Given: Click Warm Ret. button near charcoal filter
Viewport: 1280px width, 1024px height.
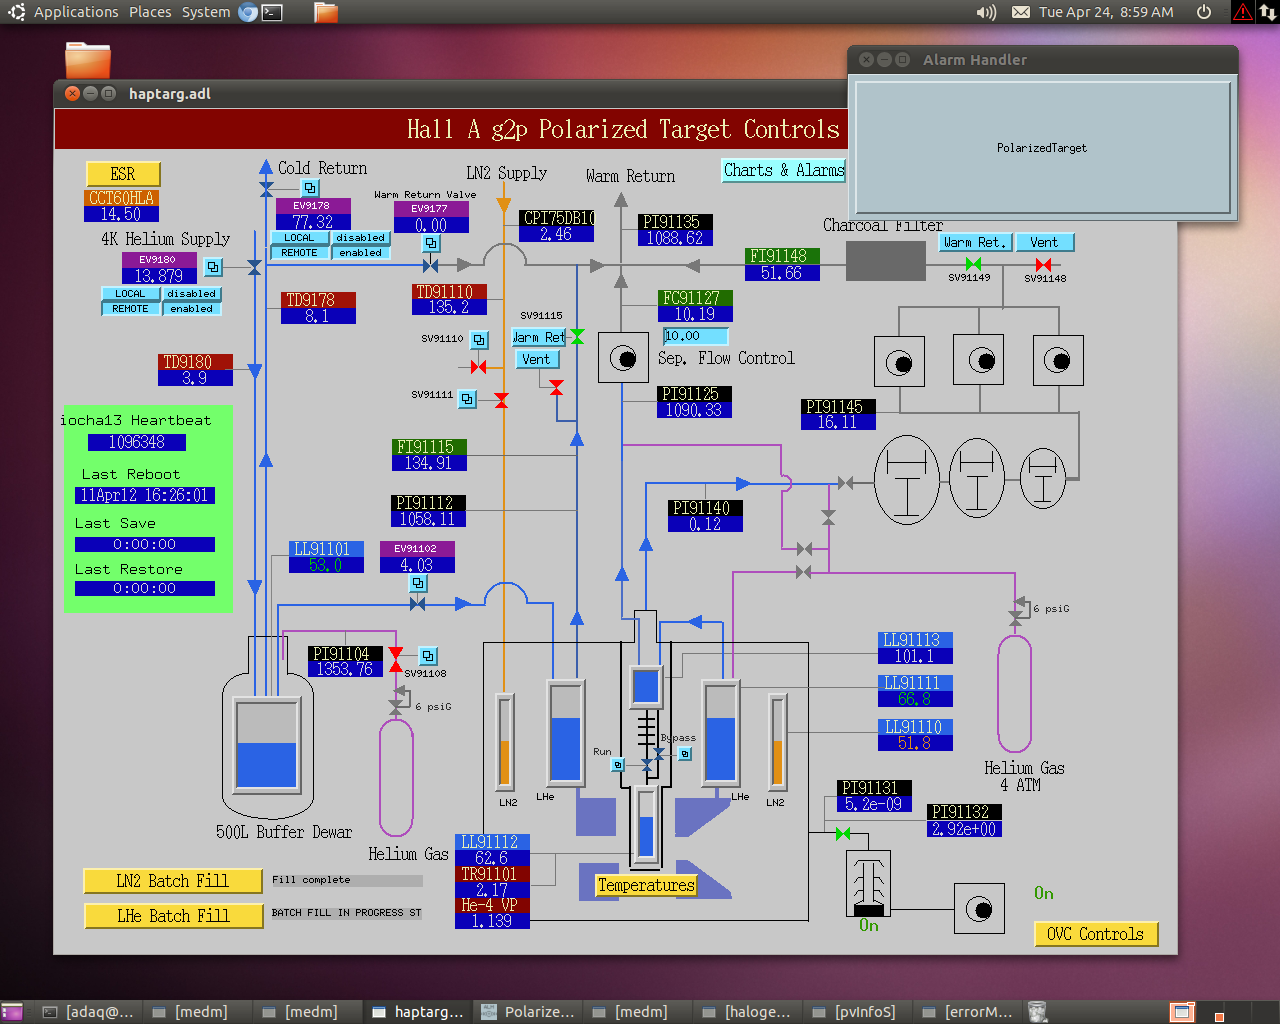Looking at the screenshot, I should point(975,242).
